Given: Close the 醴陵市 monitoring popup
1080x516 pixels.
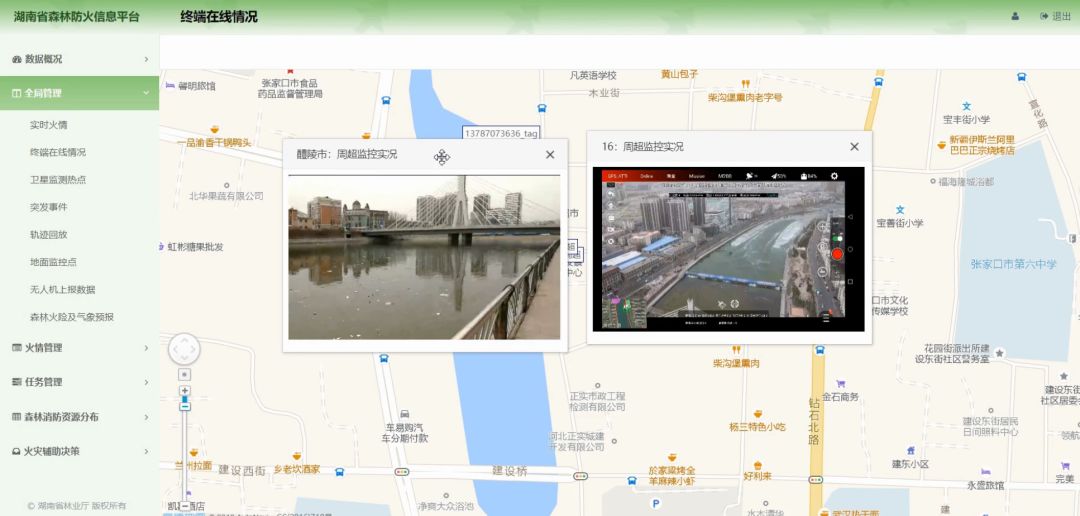Looking at the screenshot, I should [550, 155].
